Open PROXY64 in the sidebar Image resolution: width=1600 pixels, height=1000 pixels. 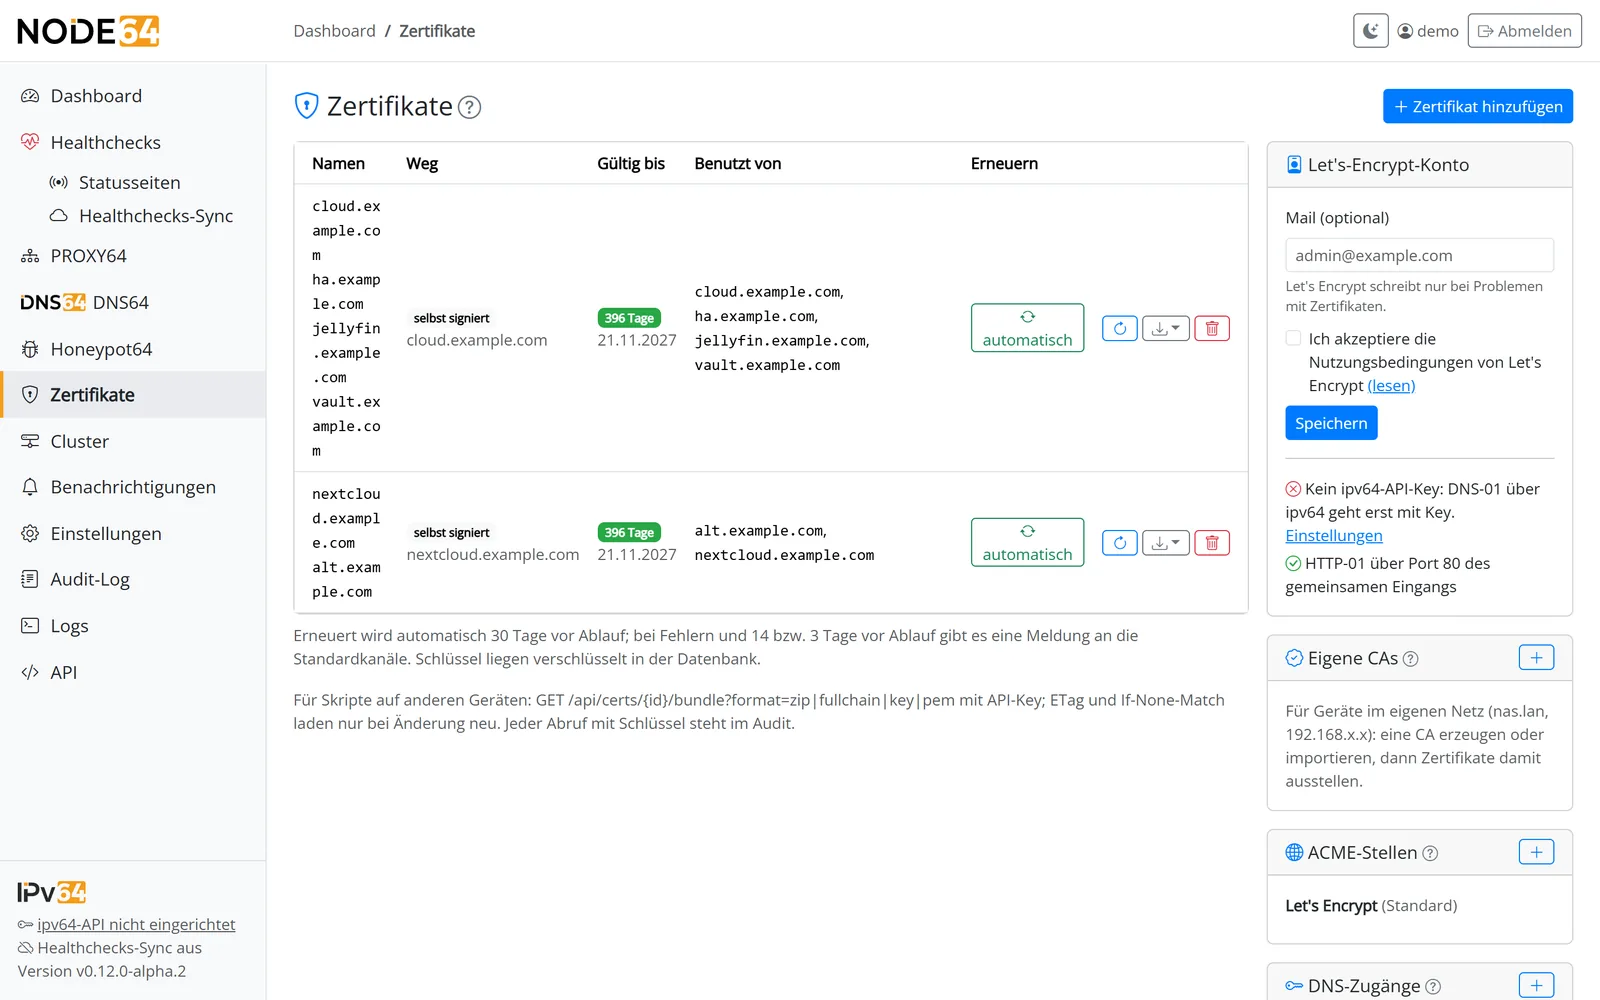tap(133, 256)
